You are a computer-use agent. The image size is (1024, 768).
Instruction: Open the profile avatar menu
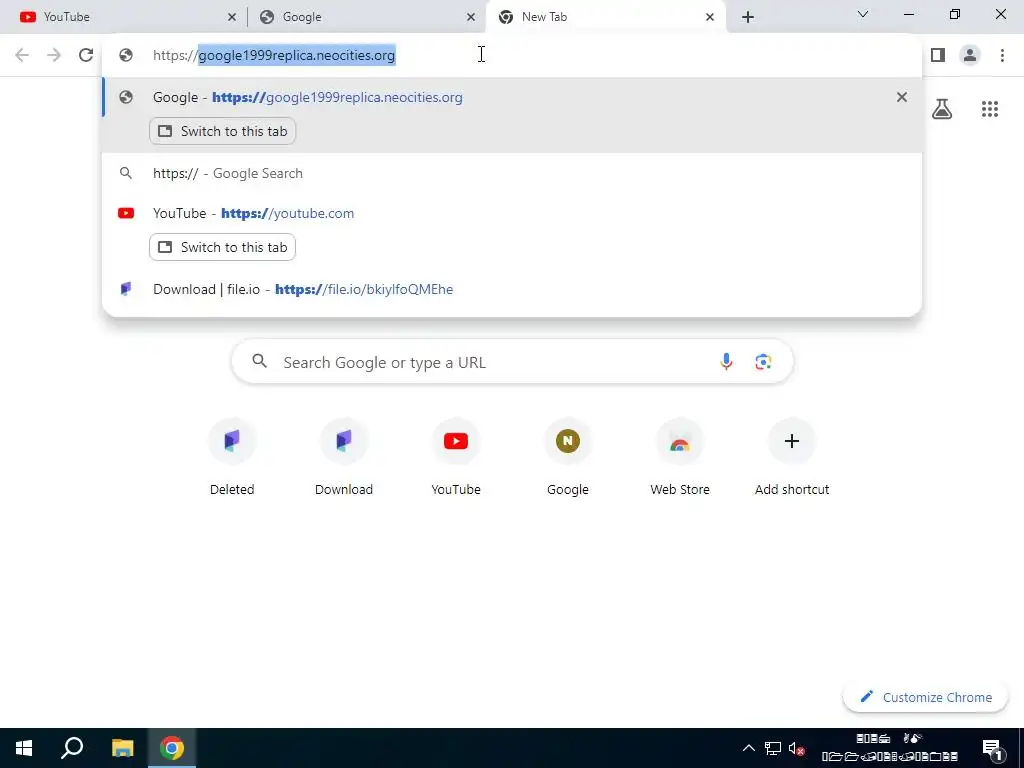pyautogui.click(x=970, y=55)
